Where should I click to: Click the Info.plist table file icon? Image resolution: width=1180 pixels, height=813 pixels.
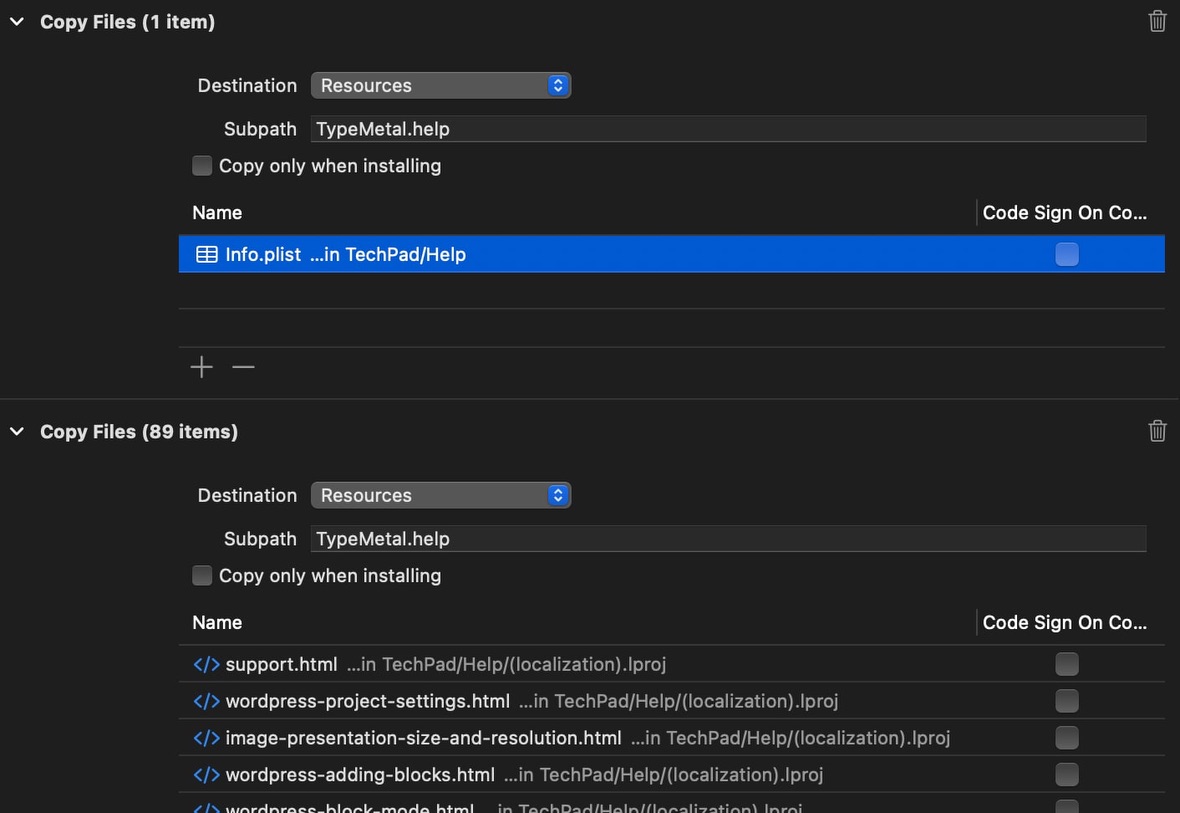[207, 254]
